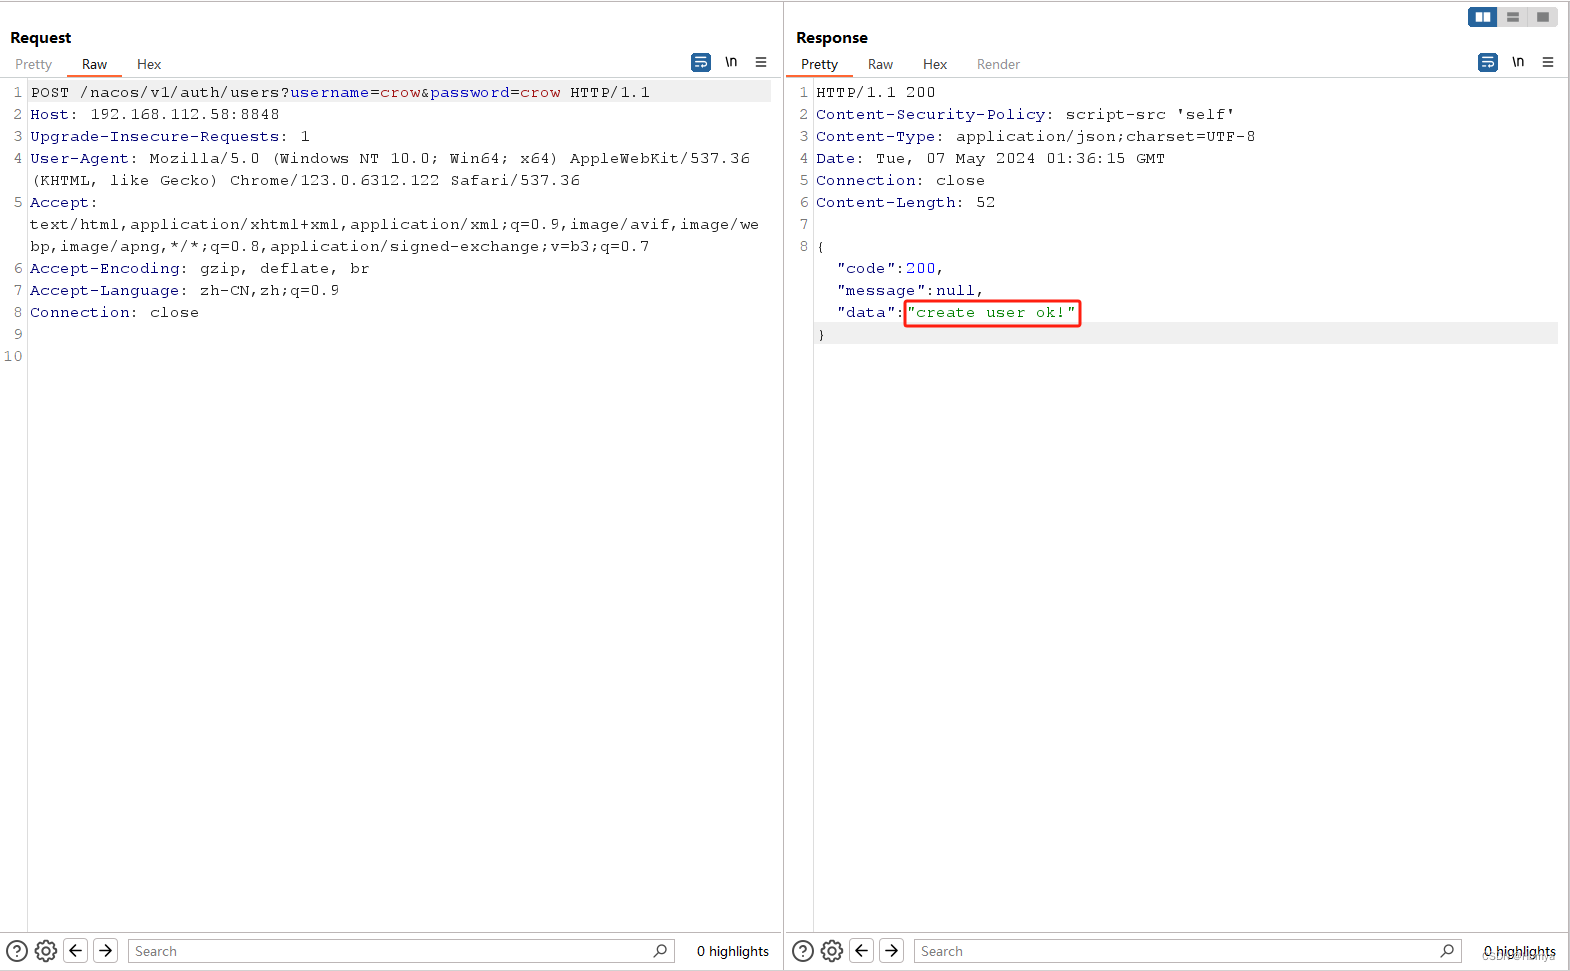Viewport: 1570px width, 971px height.
Task: Click the Date response header line
Action: click(x=991, y=158)
